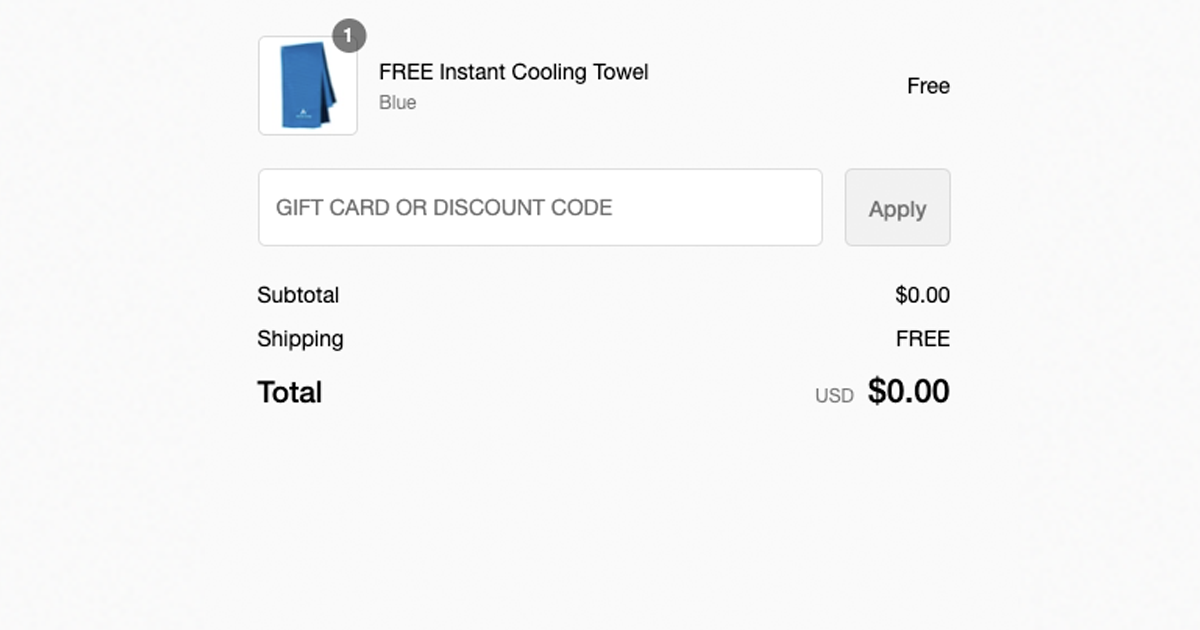
Task: Click the empty margin left of the order summary
Action: tap(120, 300)
